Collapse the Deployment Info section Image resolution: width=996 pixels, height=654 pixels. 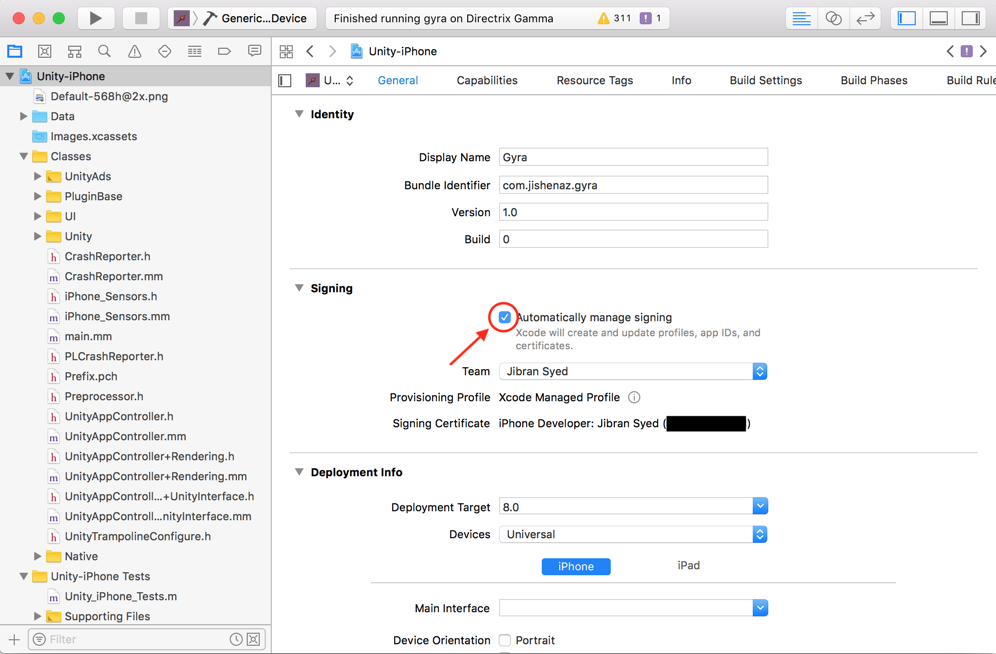[299, 472]
